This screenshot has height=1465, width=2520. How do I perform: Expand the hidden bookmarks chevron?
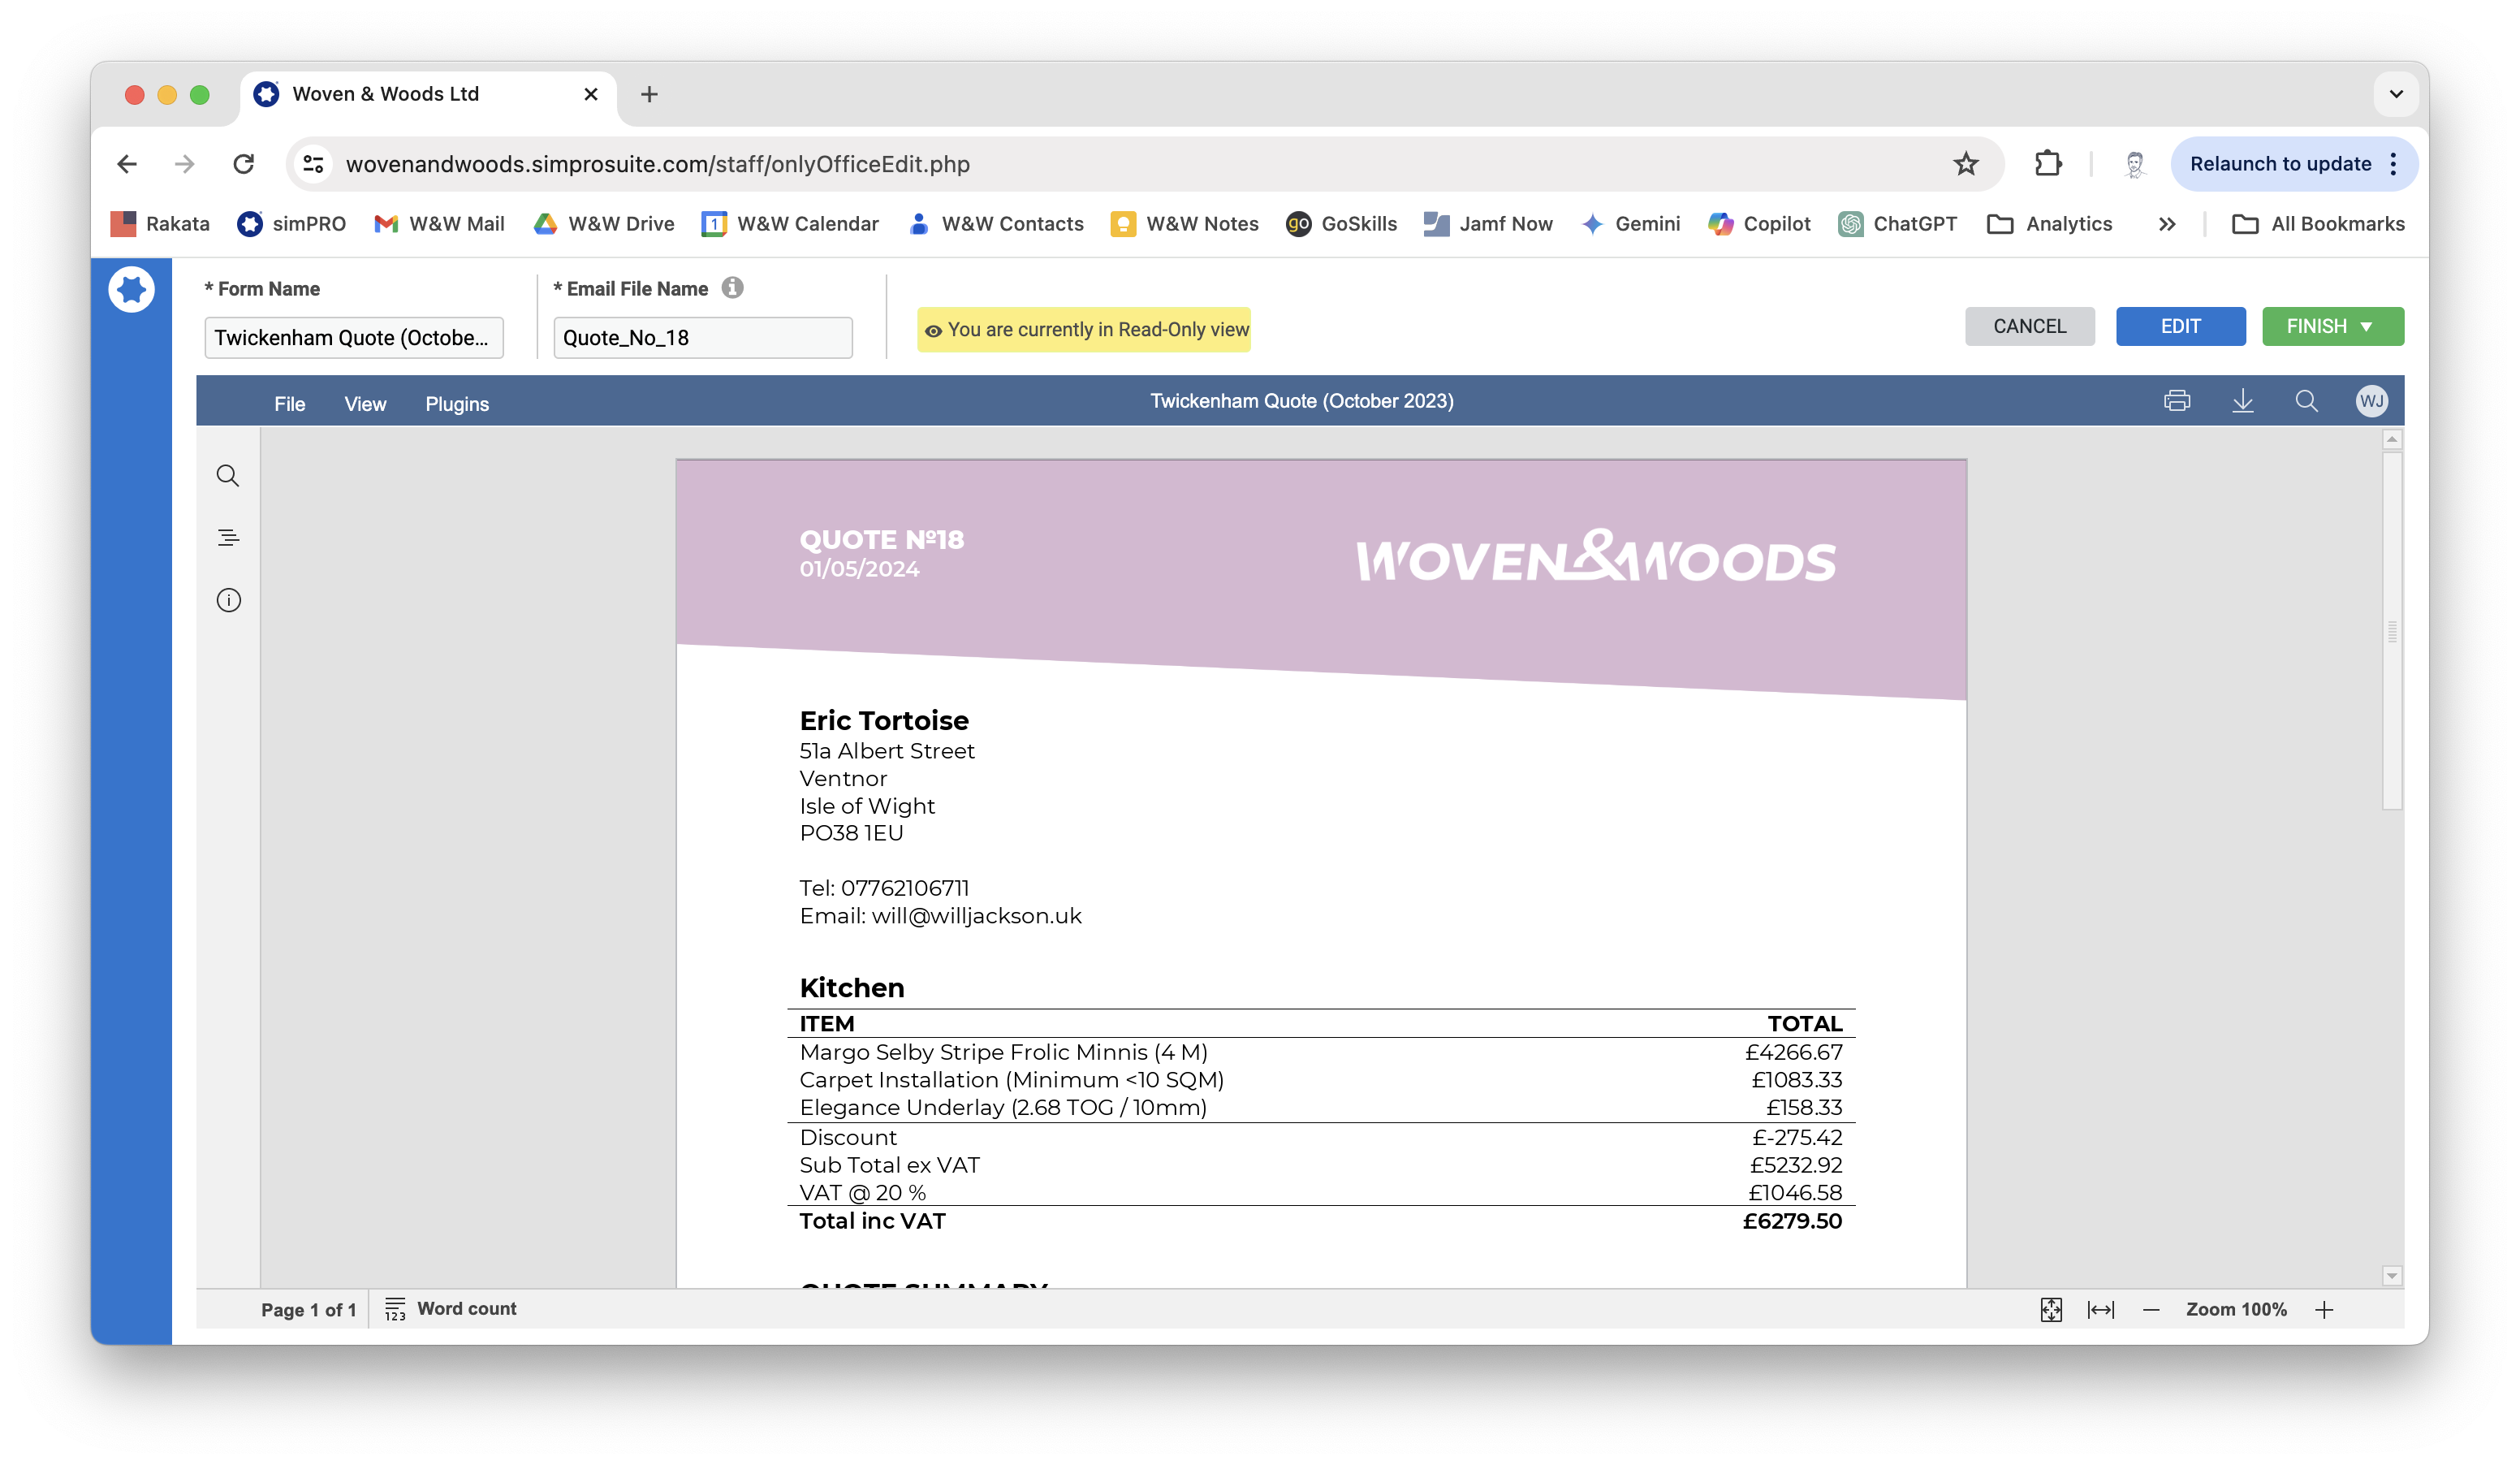(2166, 224)
